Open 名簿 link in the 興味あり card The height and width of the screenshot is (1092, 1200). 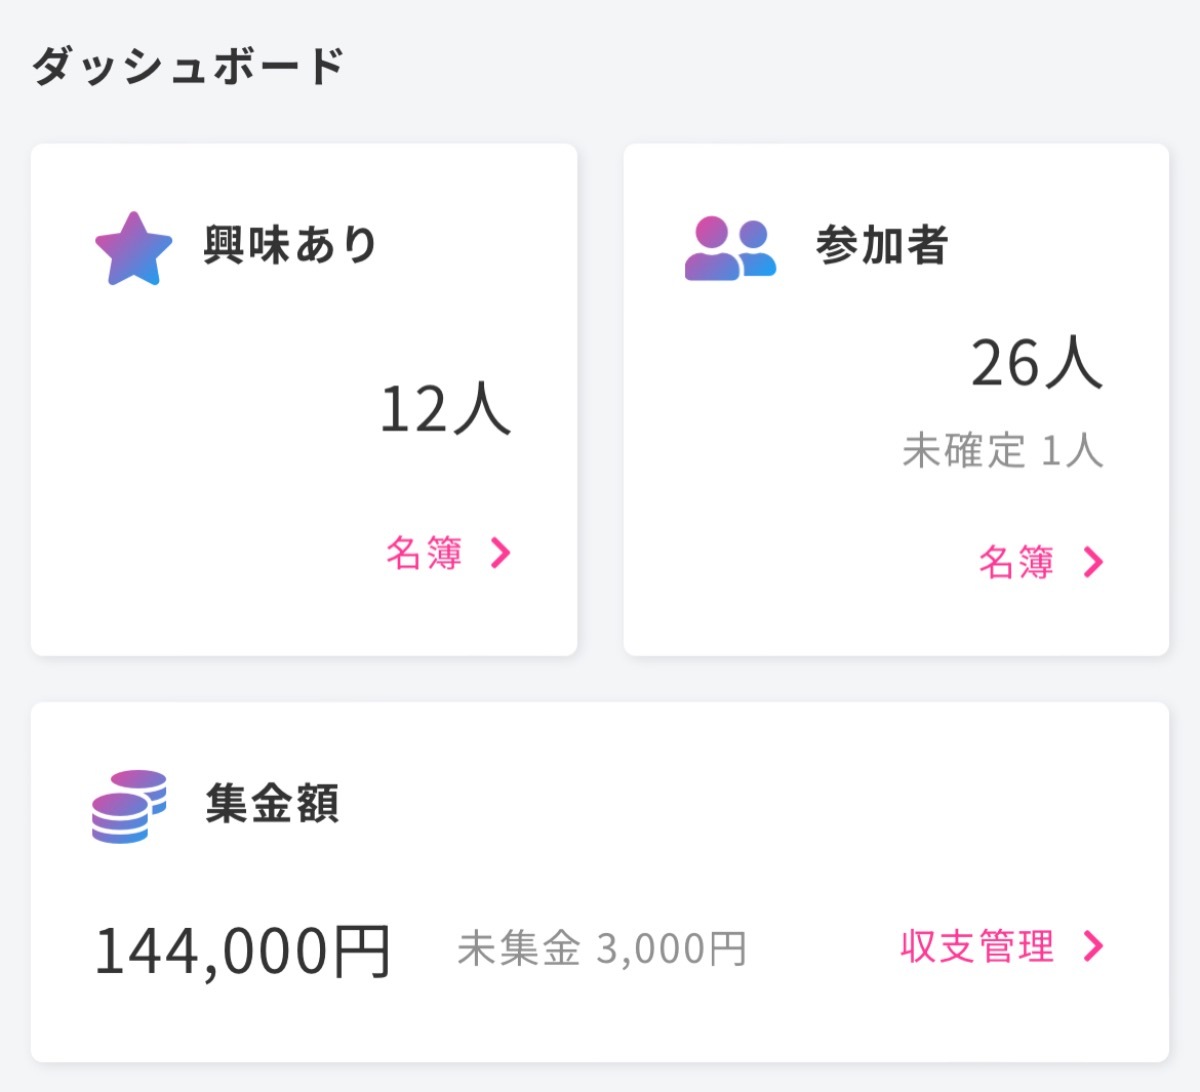(425, 552)
